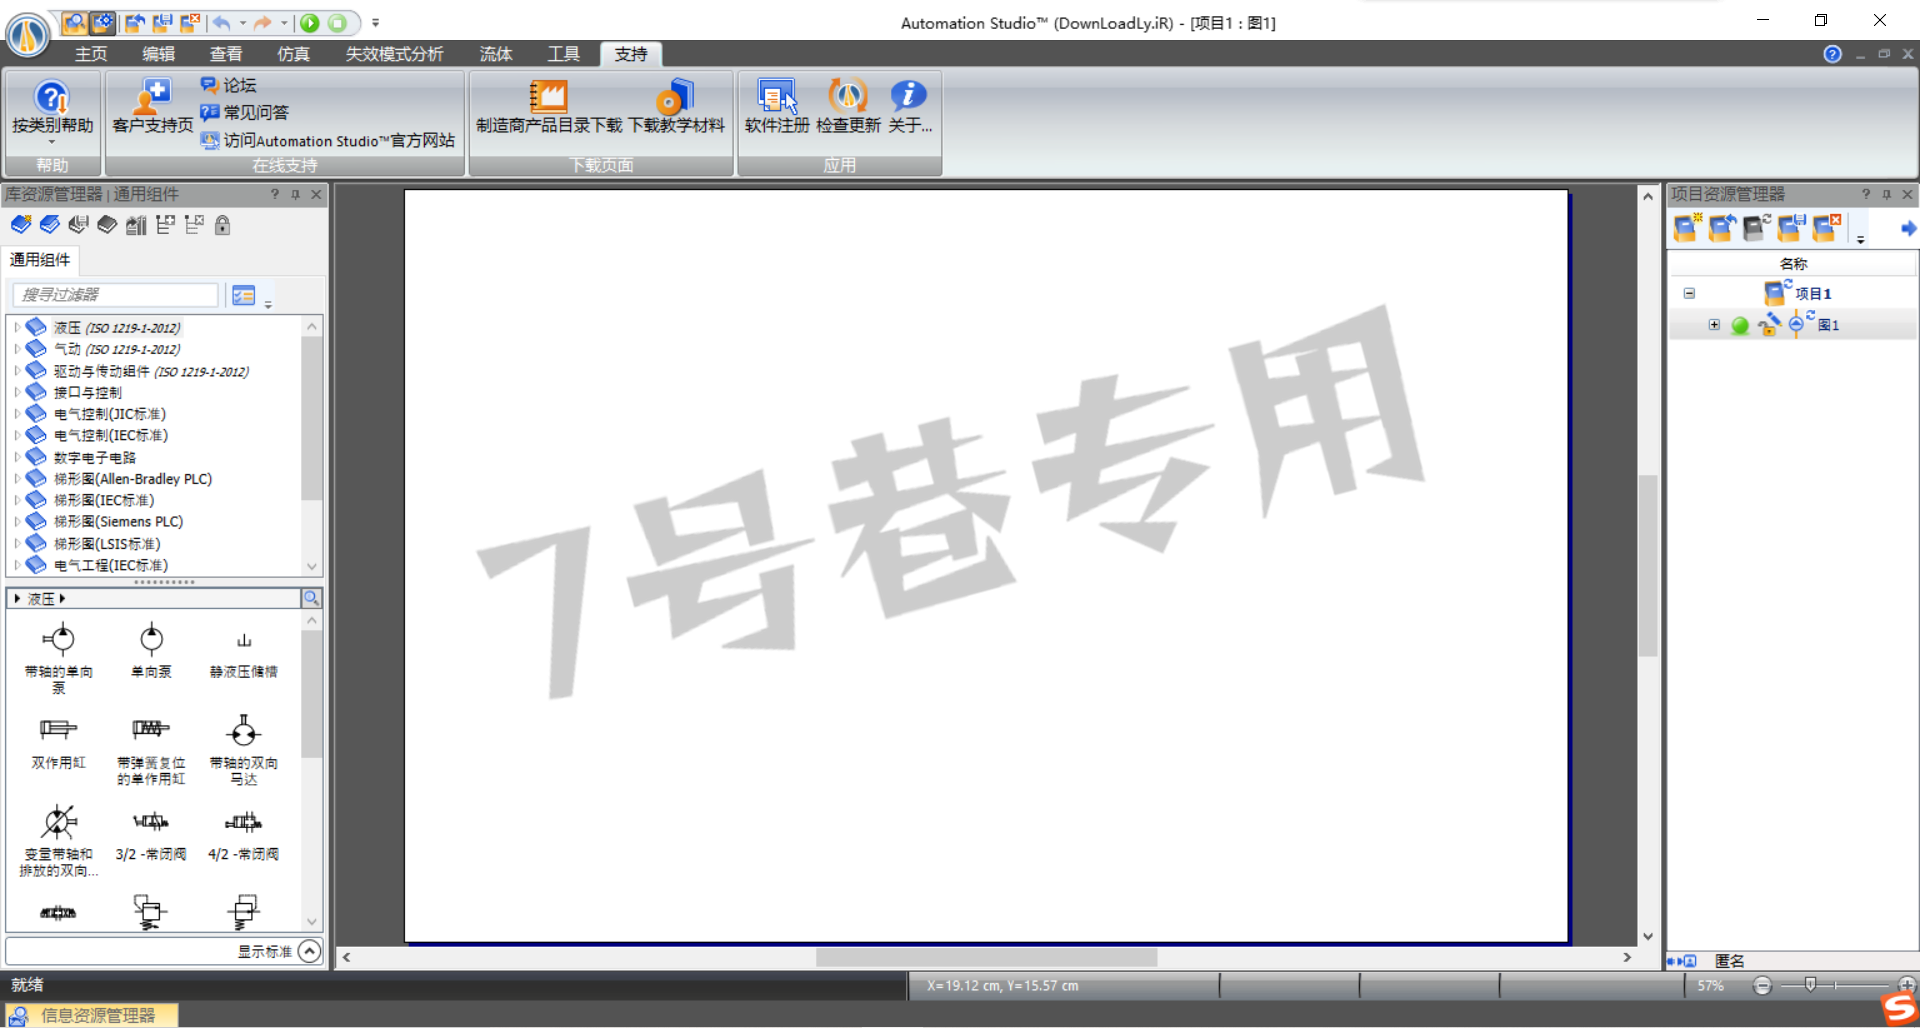Start simulation with the green play button
Image resolution: width=1920 pixels, height=1028 pixels.
coord(310,22)
